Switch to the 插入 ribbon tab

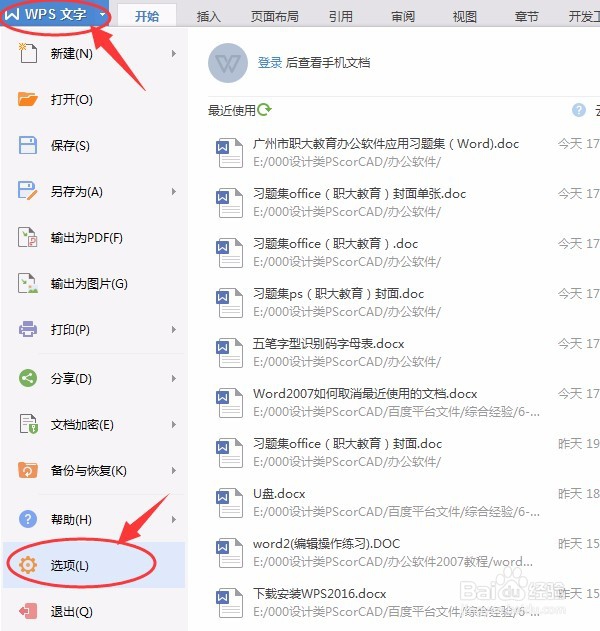pos(208,16)
